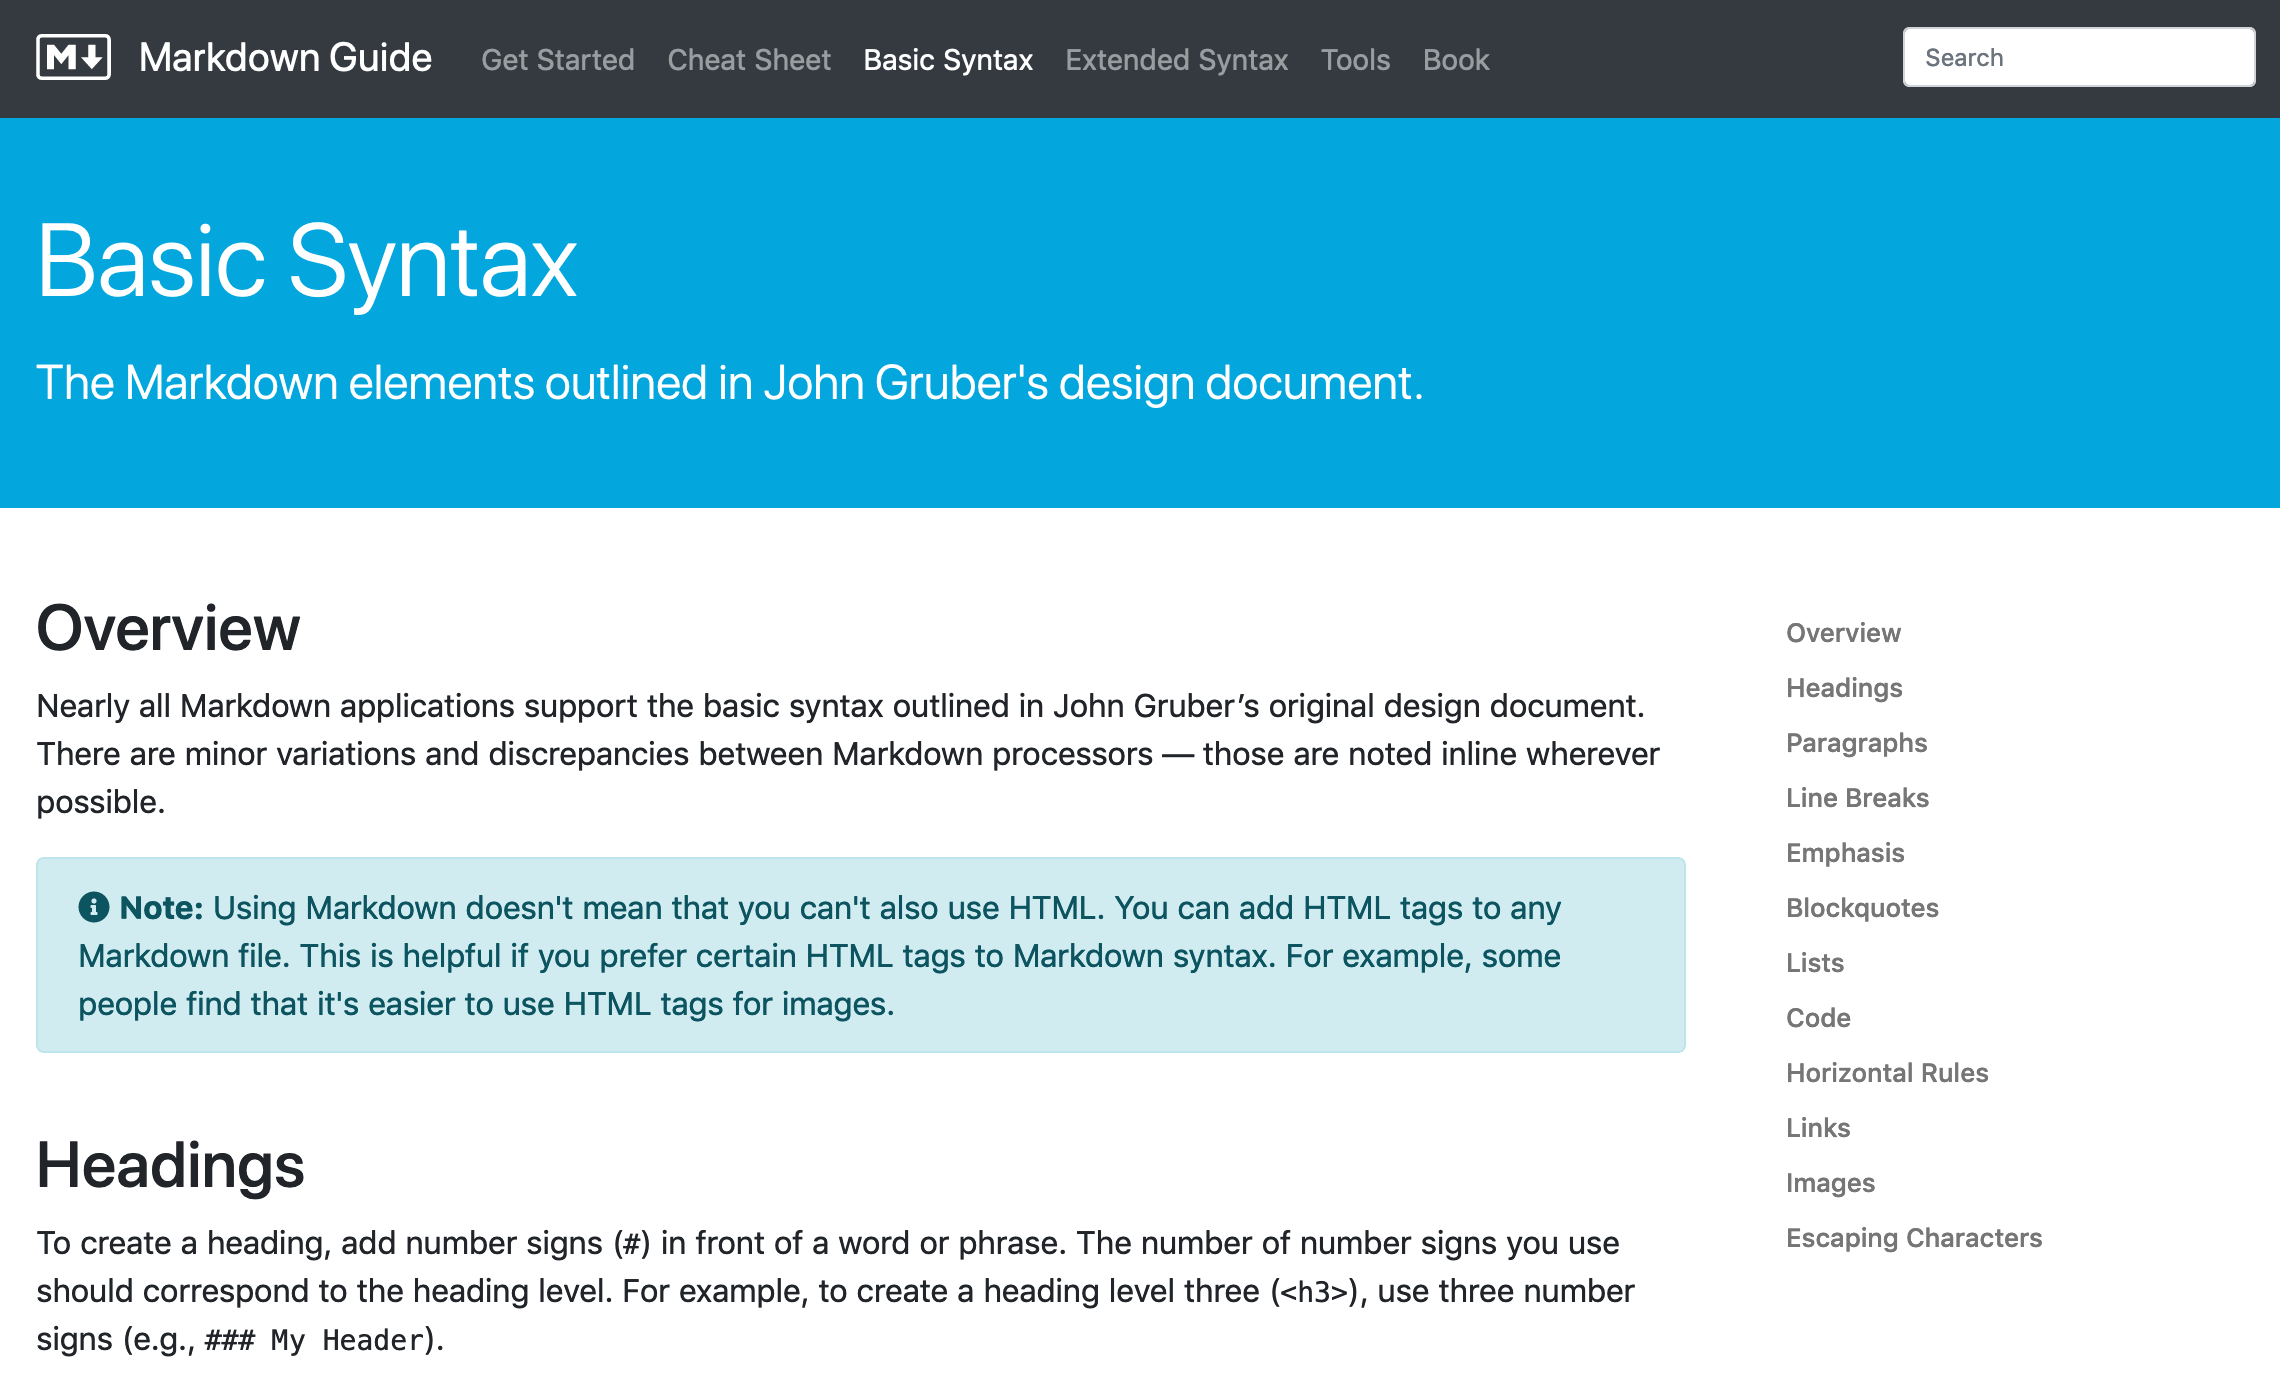Open the Markdown Guide home link

click(285, 58)
